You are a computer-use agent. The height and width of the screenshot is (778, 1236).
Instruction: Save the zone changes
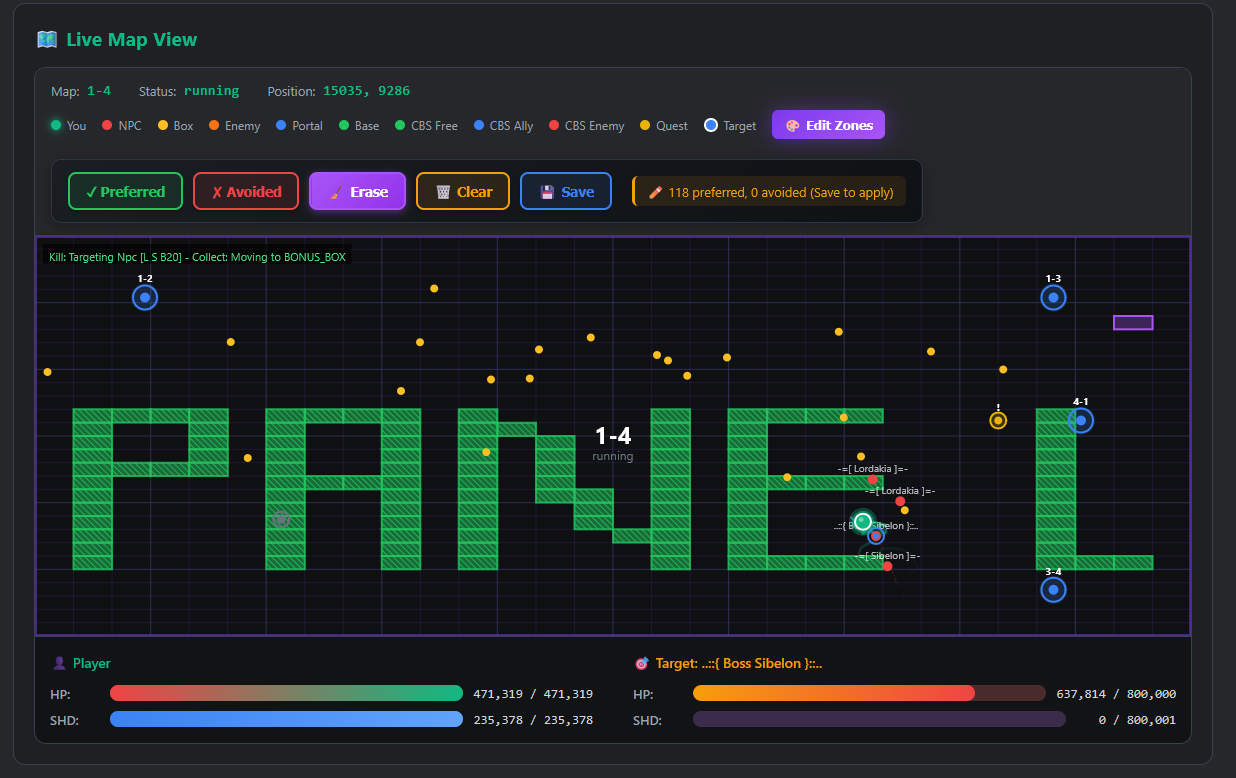[x=566, y=192]
